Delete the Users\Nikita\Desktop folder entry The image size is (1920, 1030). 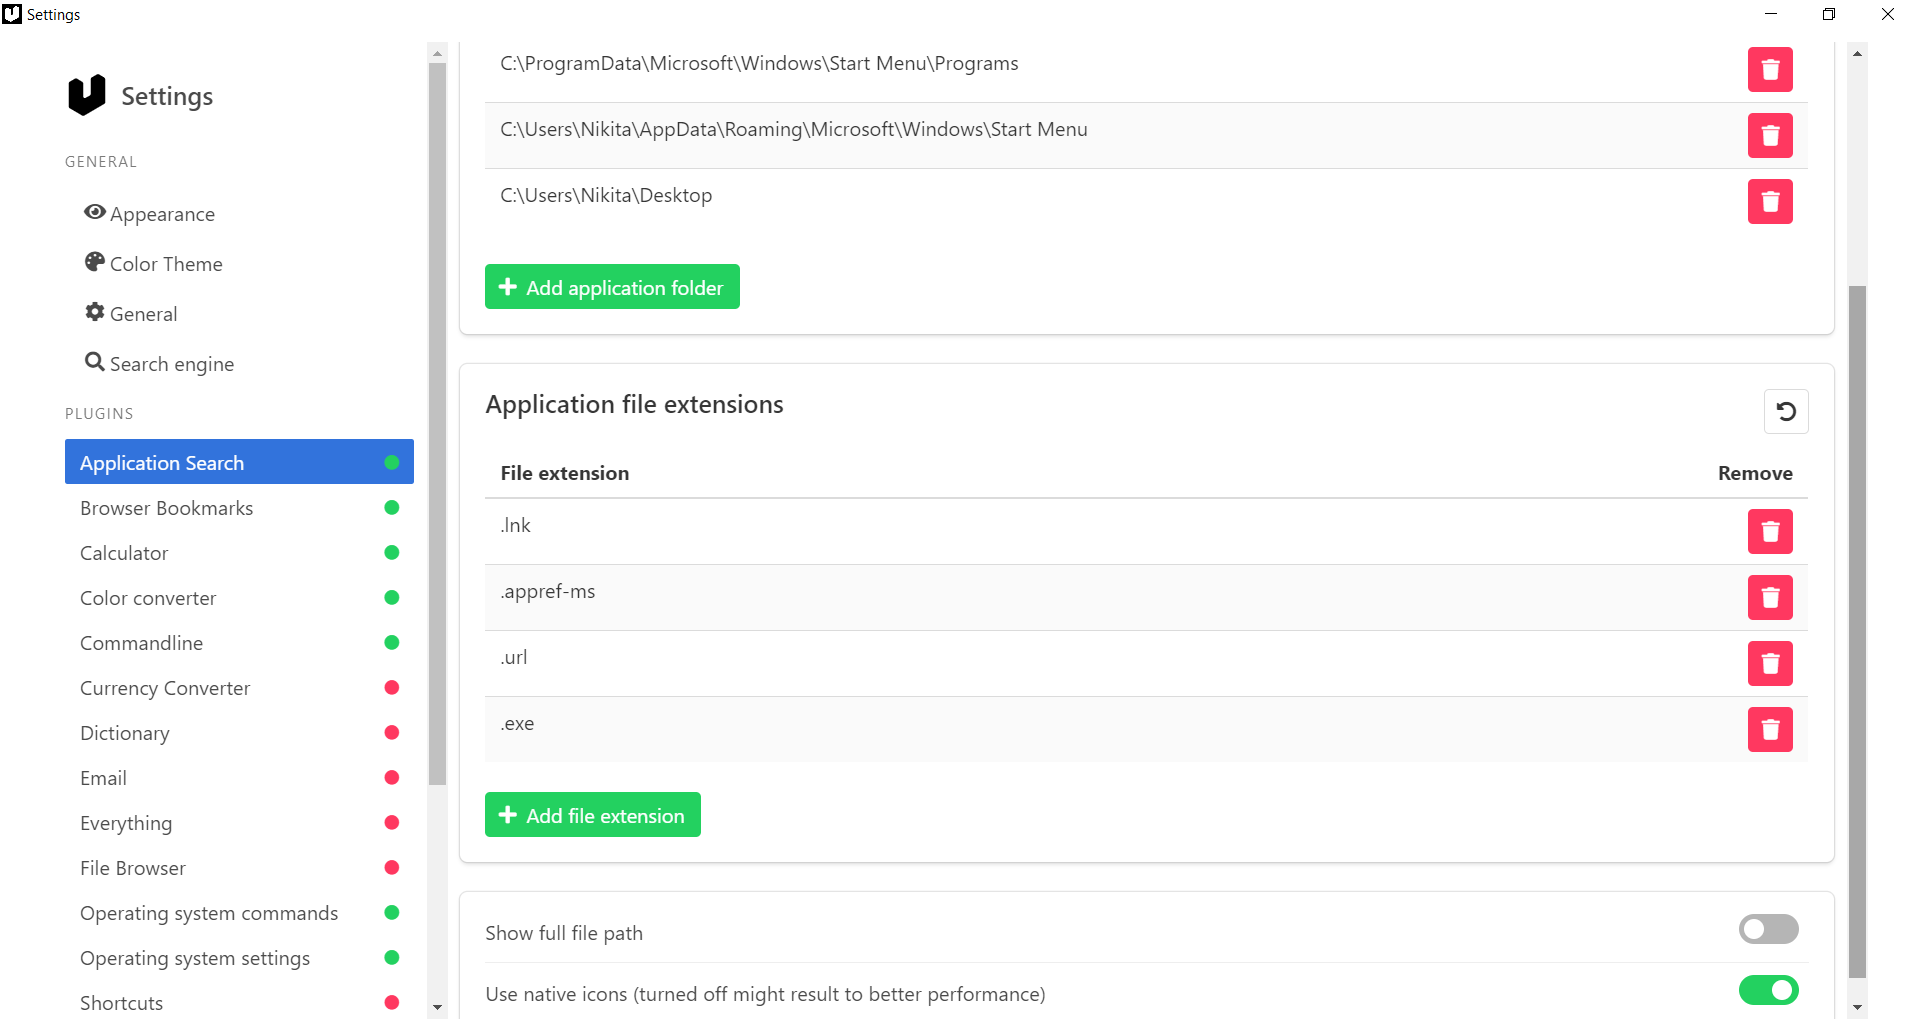tap(1770, 202)
